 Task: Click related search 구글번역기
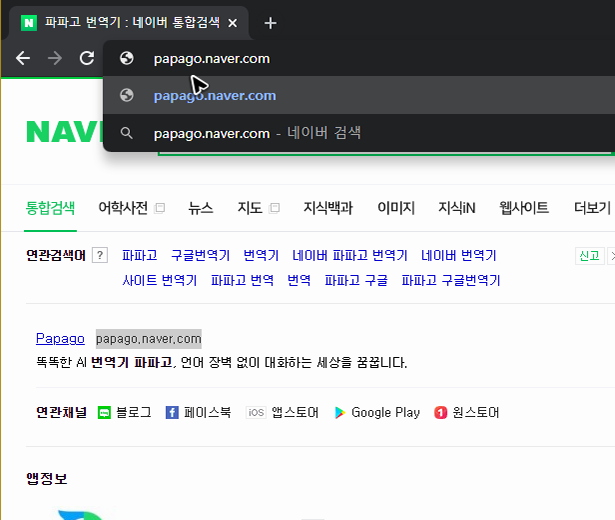click(200, 255)
